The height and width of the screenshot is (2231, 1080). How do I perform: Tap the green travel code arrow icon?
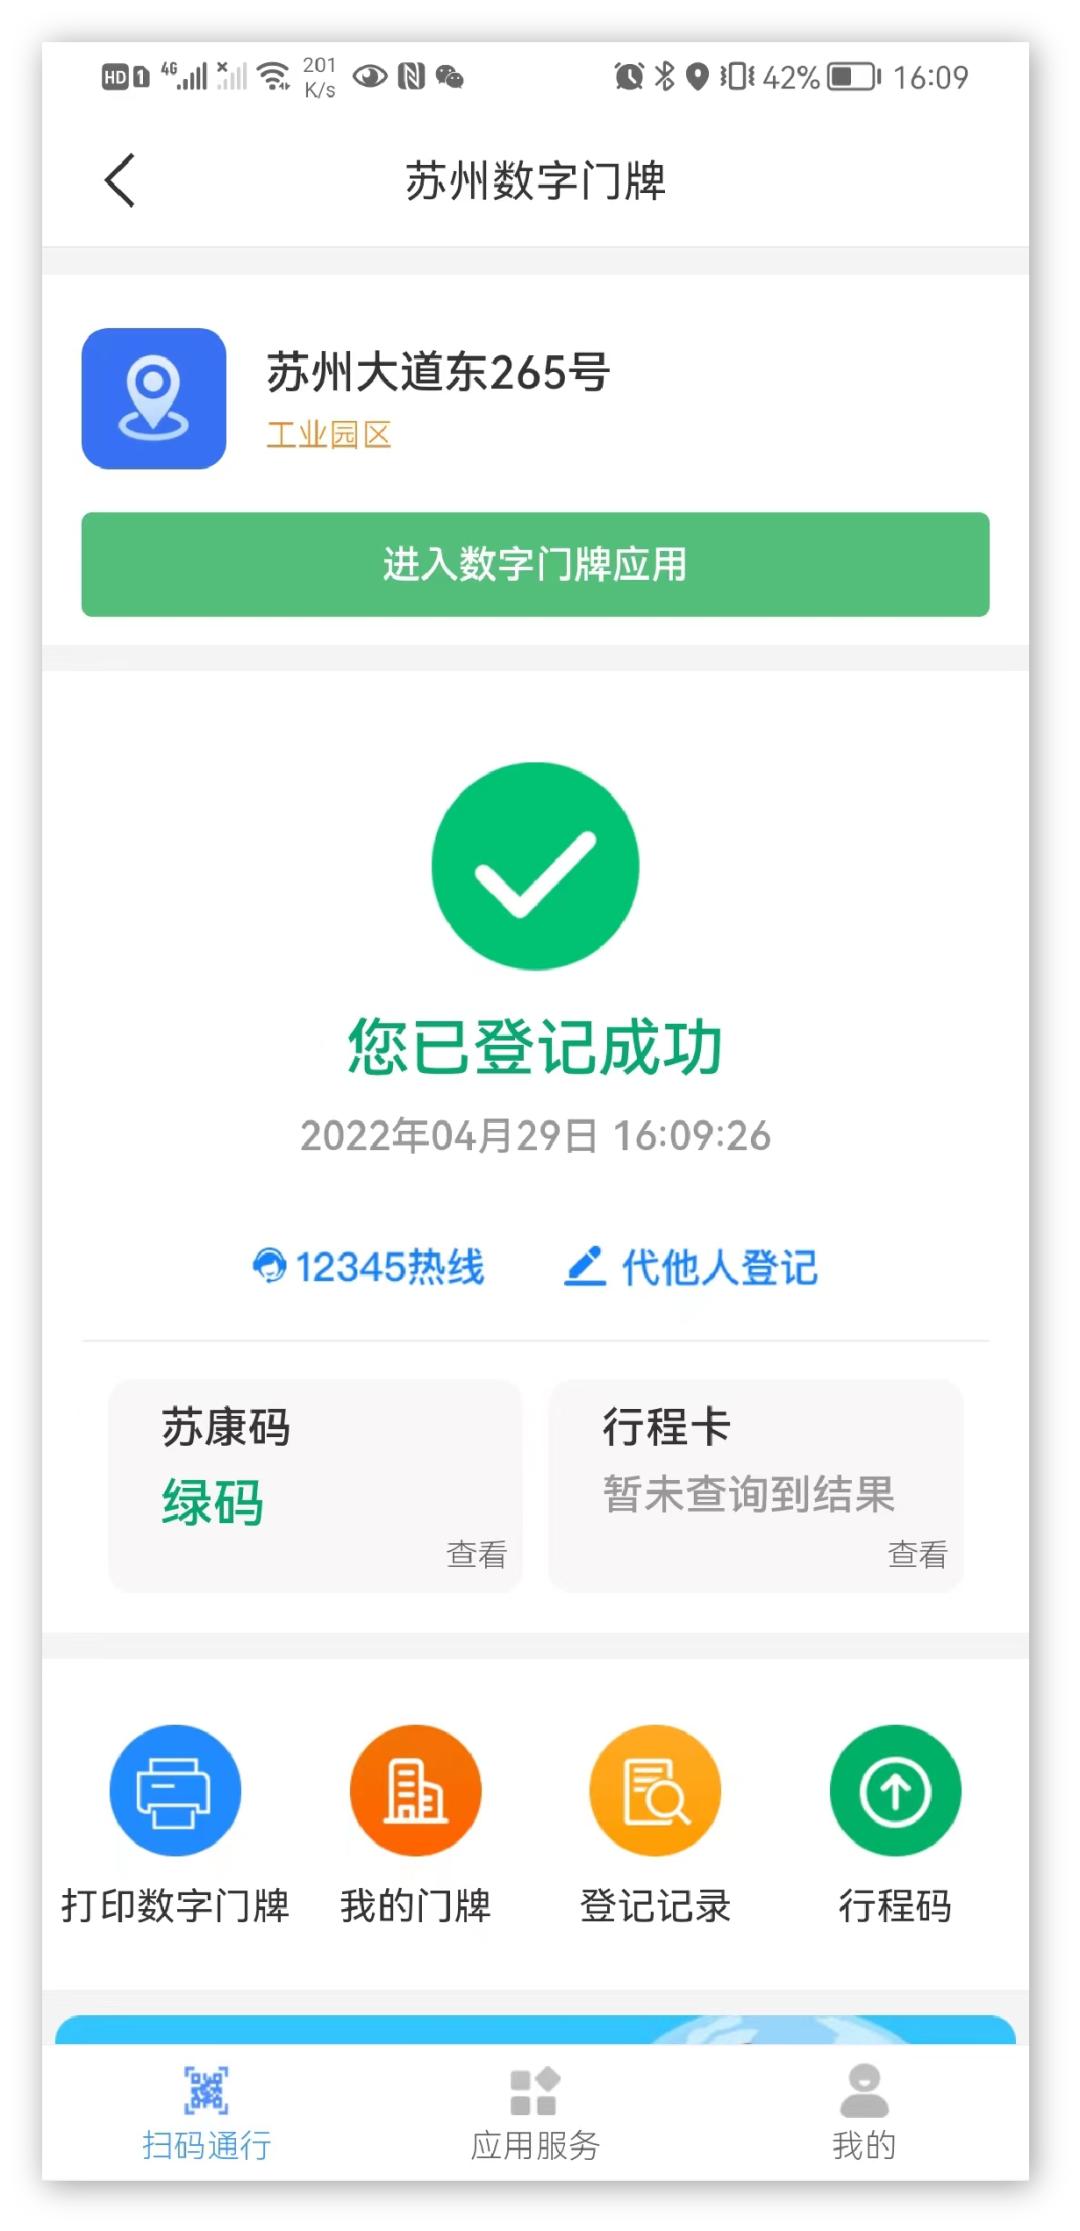(x=895, y=1790)
